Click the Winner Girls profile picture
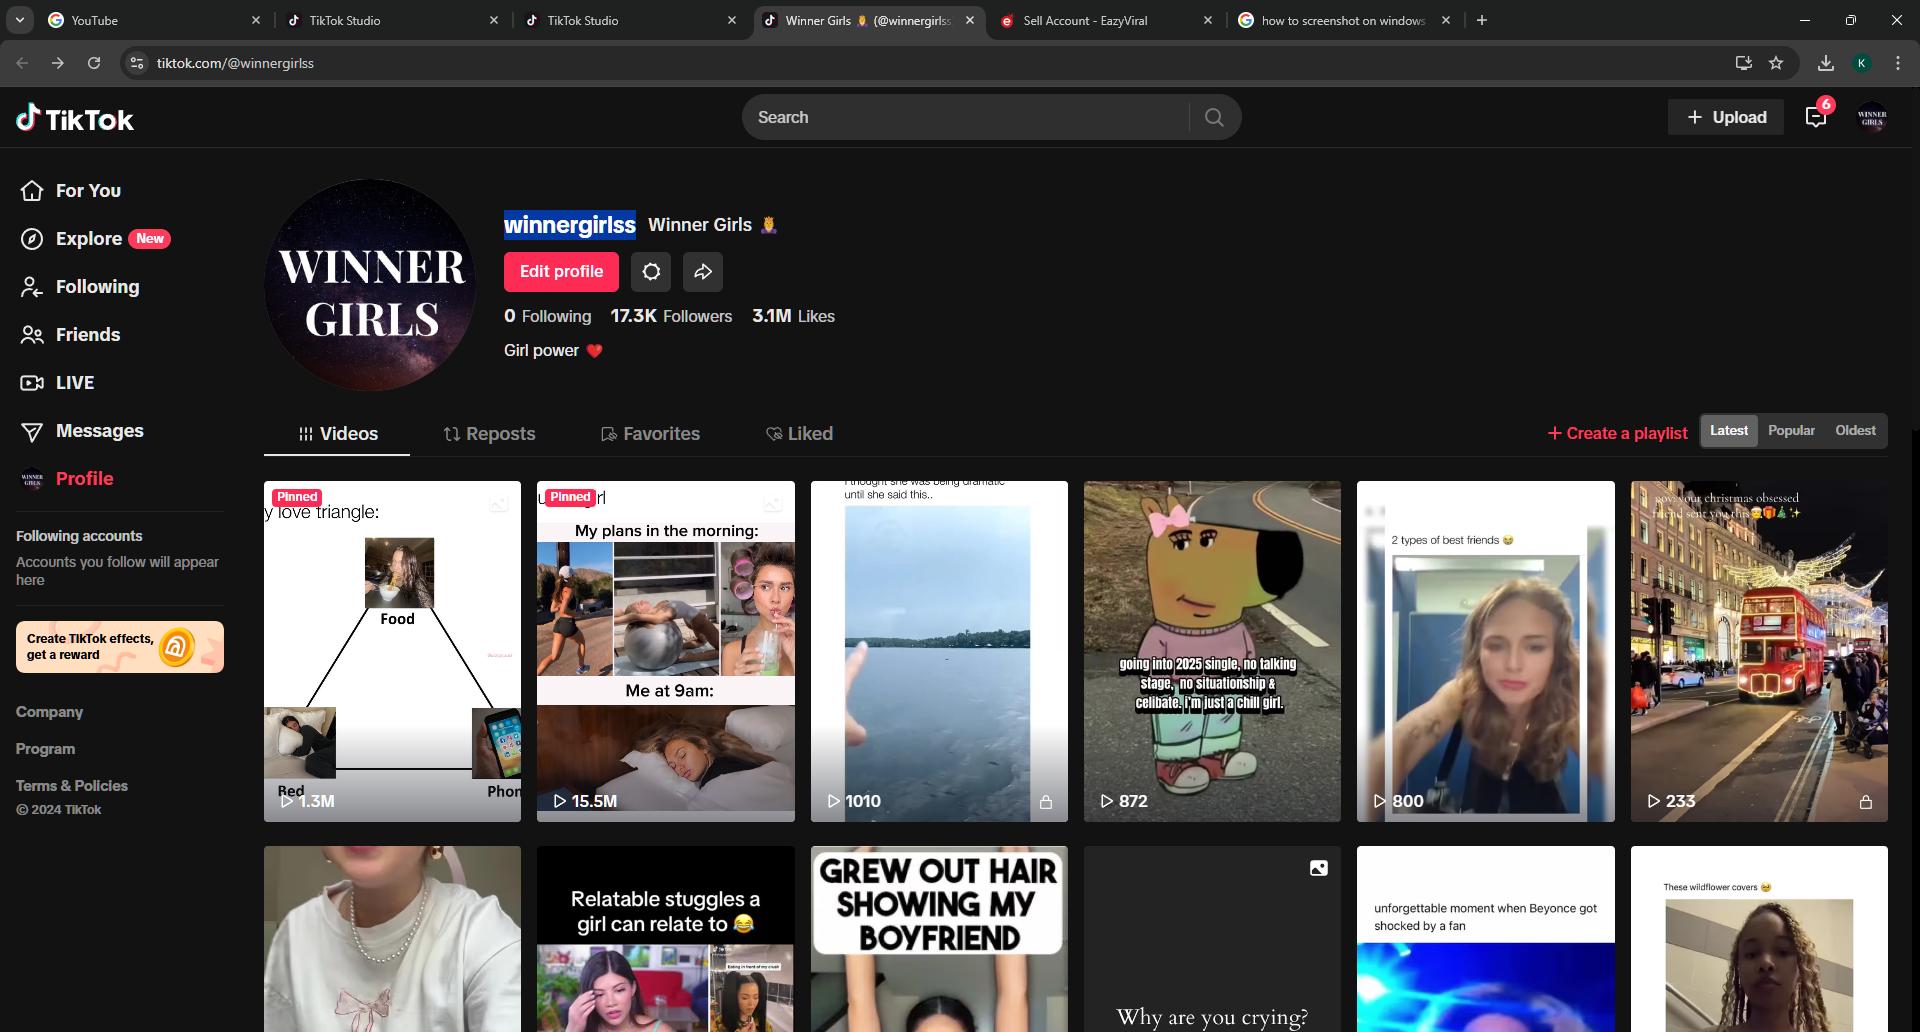The width and height of the screenshot is (1920, 1032). [370, 285]
